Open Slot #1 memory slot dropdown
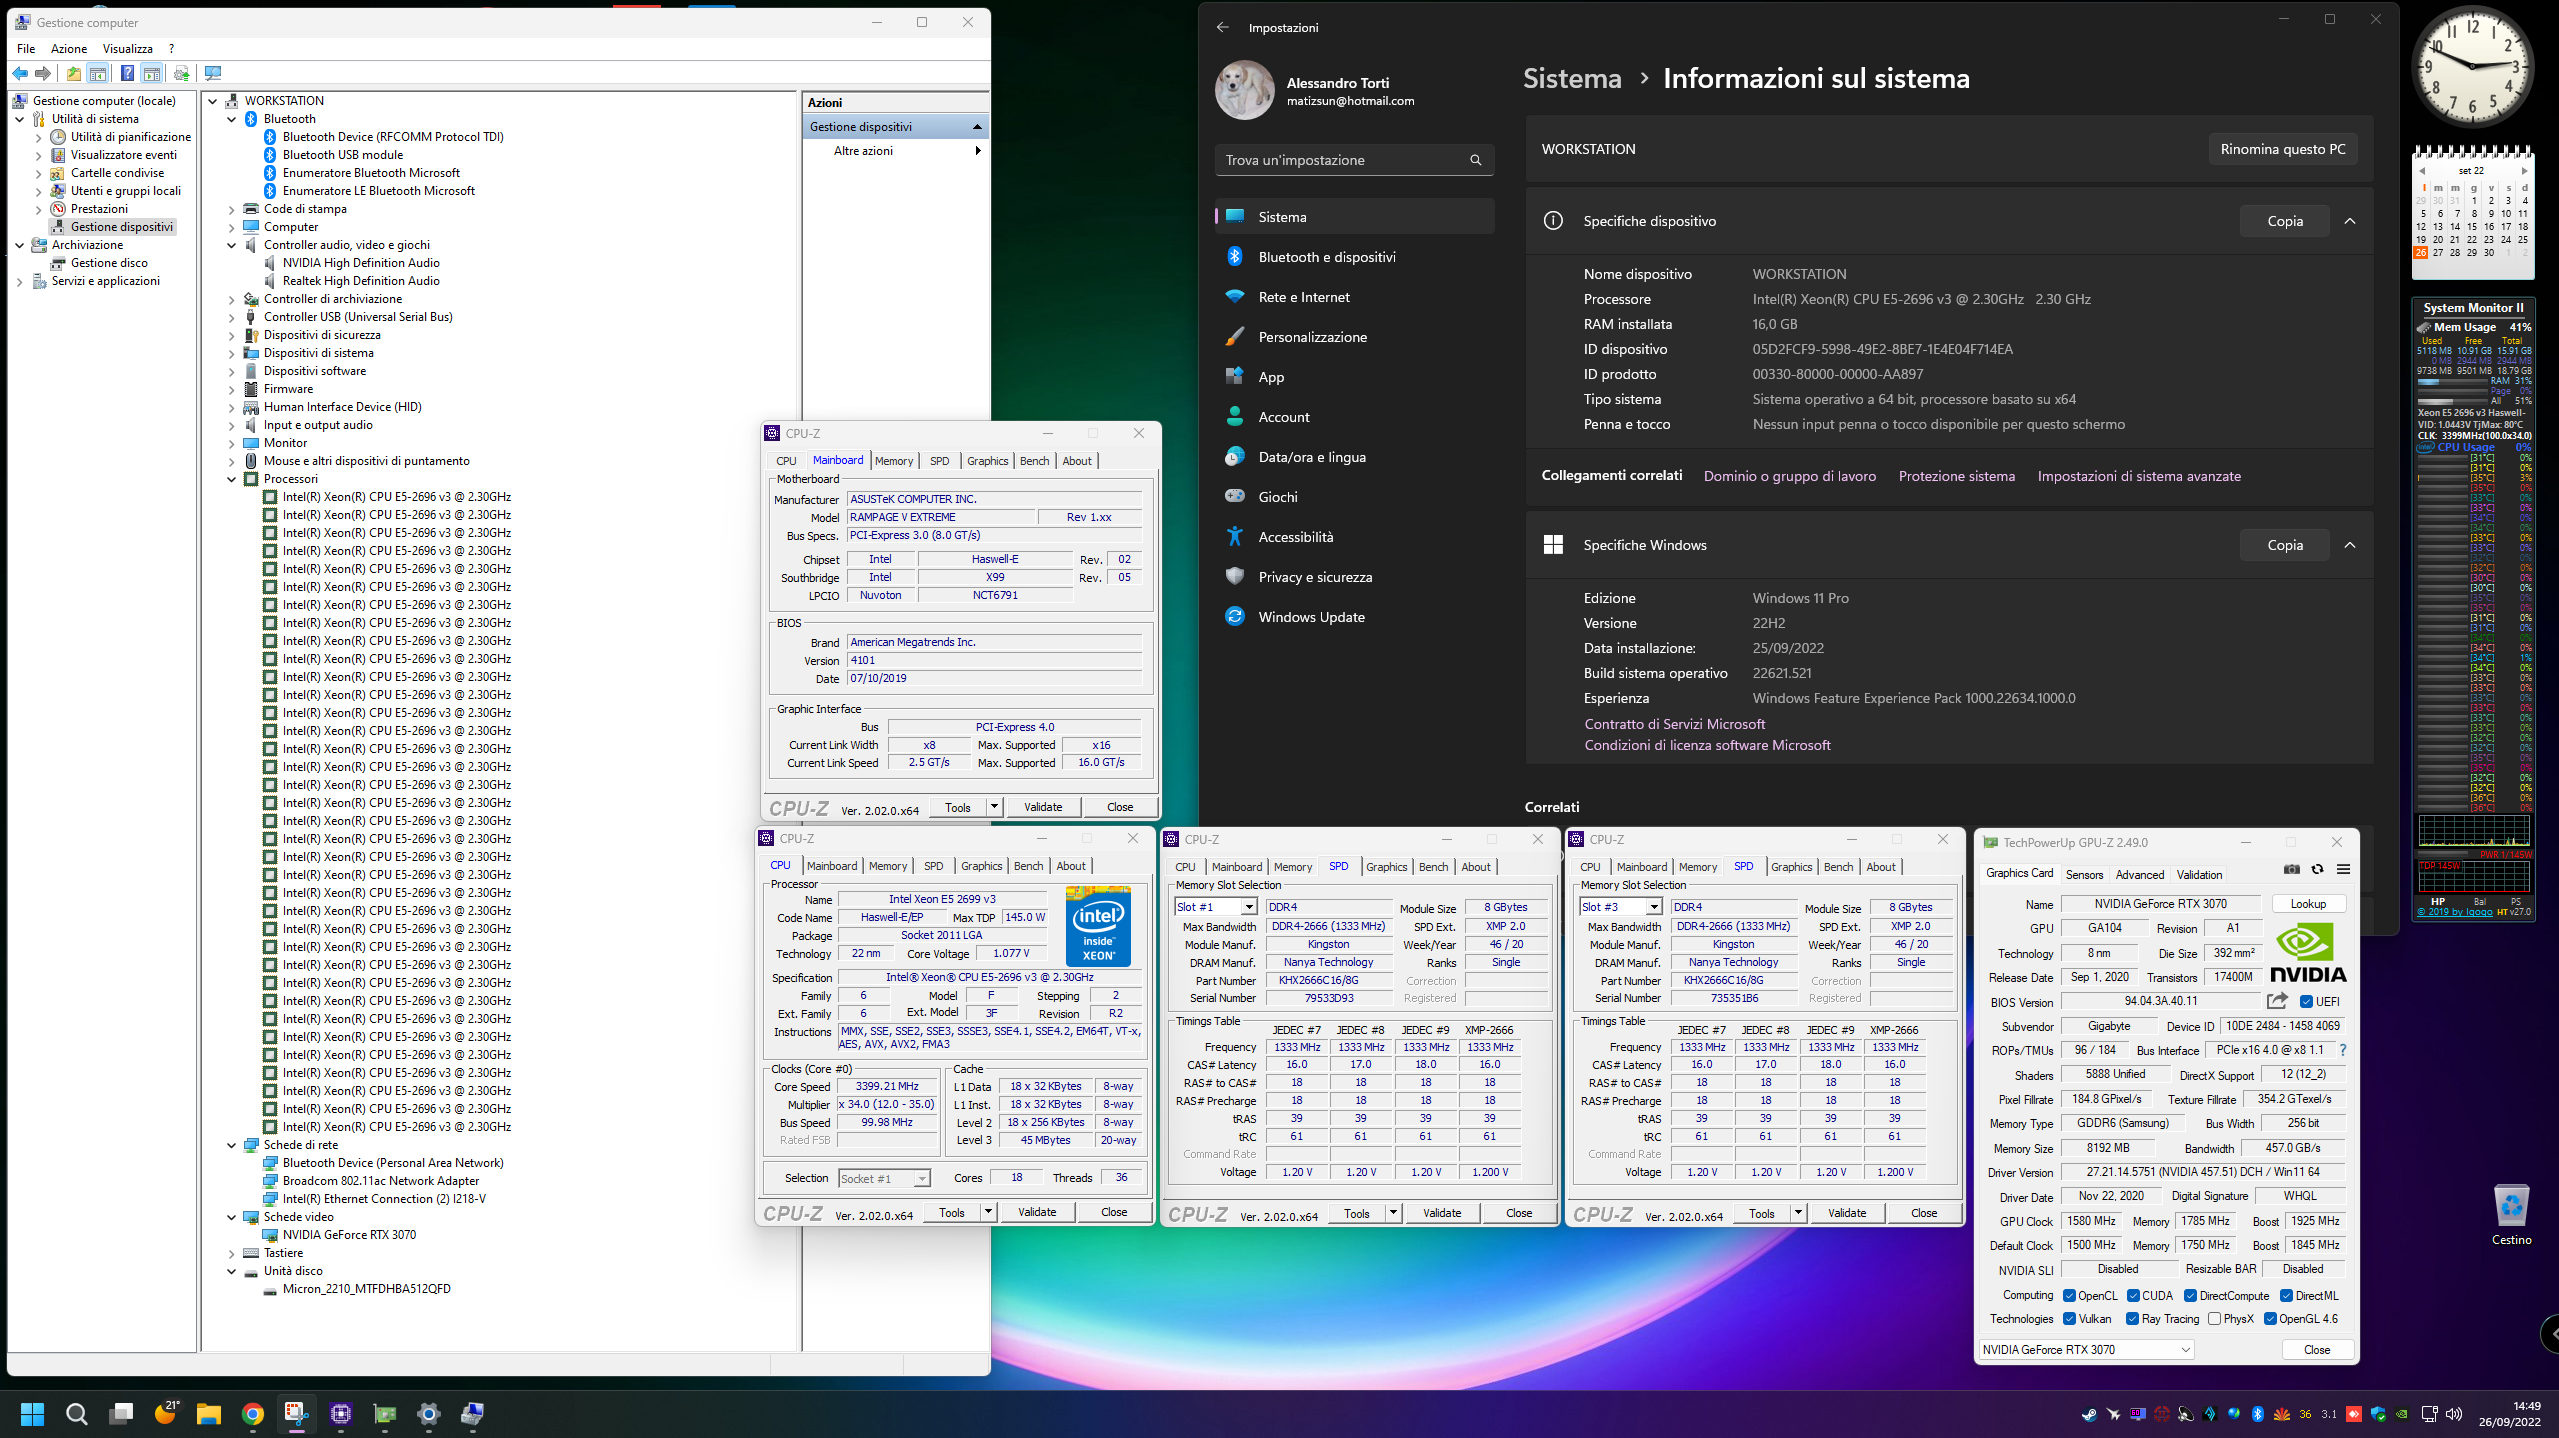Screen dimensions: 2559x1438 coord(1248,907)
